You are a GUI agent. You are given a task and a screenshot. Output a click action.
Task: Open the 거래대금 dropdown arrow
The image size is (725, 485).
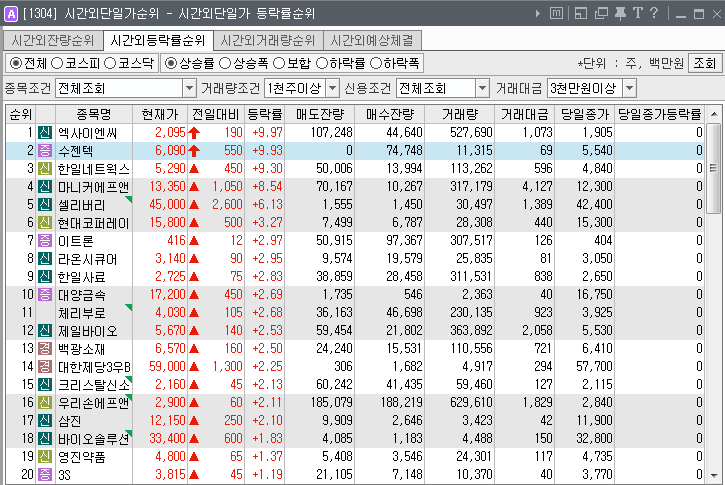(629, 88)
